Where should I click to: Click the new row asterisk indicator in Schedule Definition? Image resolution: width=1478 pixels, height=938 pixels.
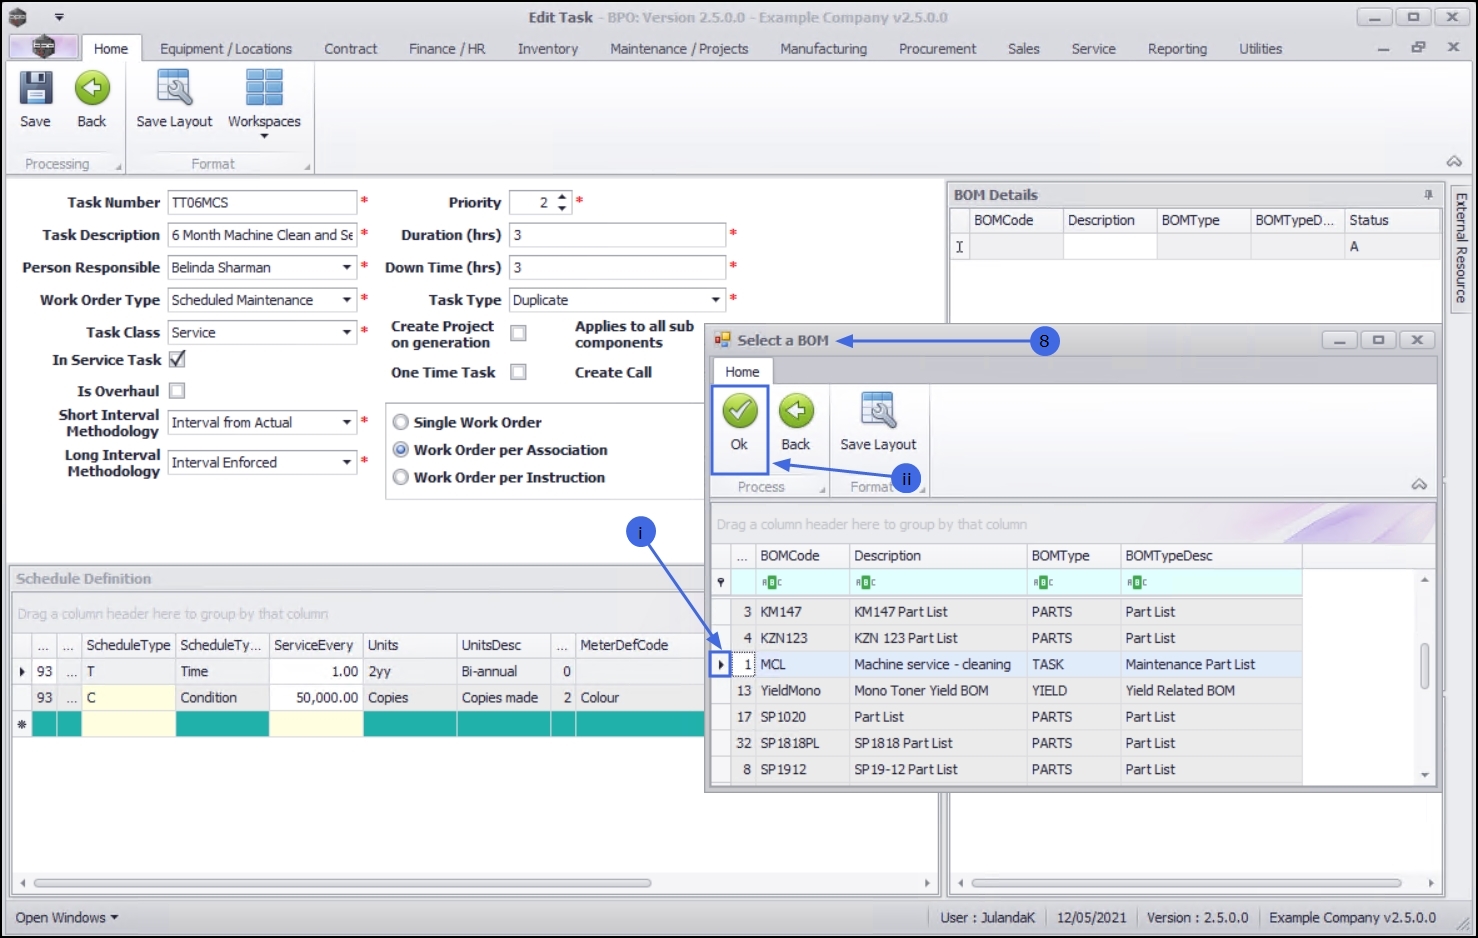[22, 724]
